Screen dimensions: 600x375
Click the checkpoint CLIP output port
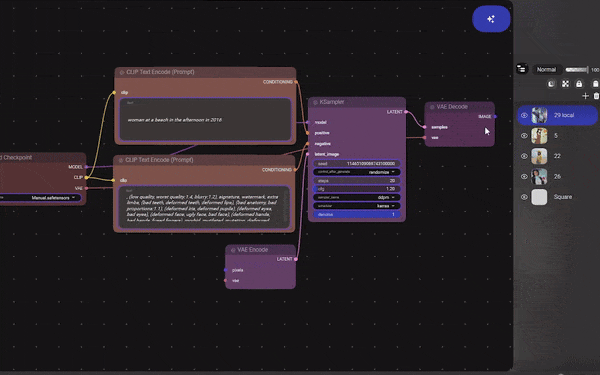pyautogui.click(x=86, y=178)
